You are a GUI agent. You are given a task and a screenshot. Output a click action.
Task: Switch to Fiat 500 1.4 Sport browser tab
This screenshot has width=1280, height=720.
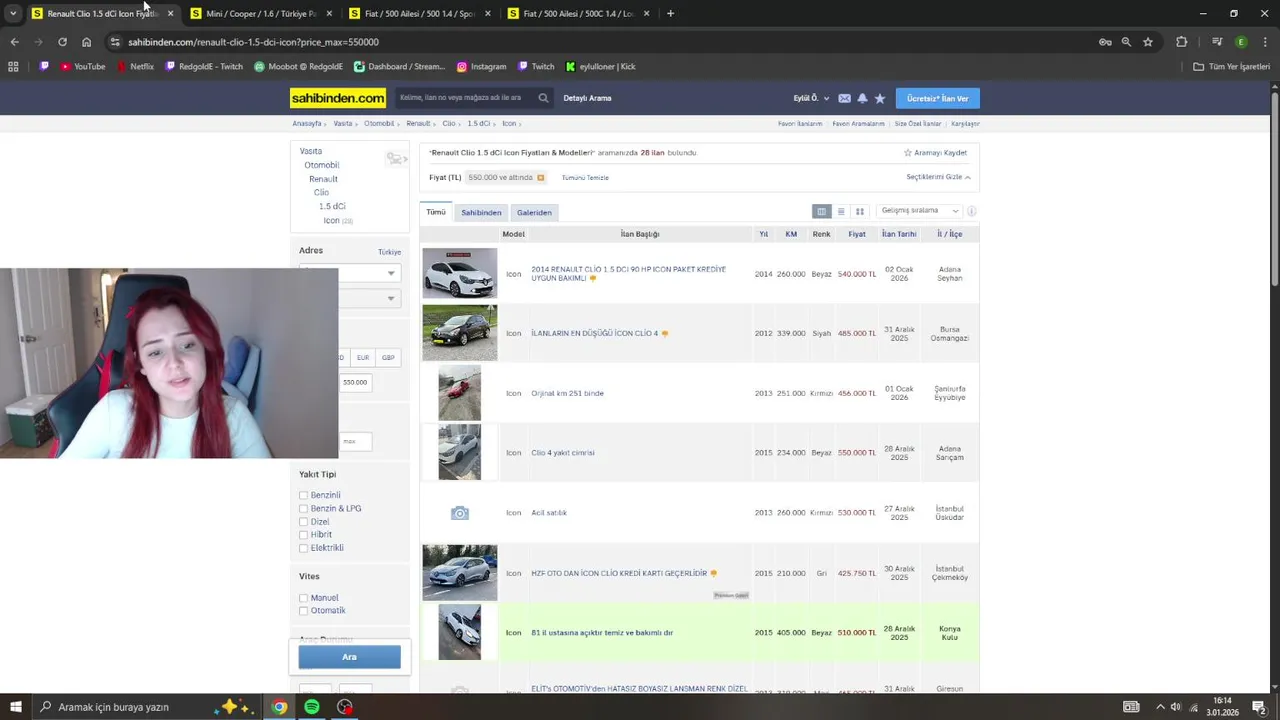(x=419, y=13)
